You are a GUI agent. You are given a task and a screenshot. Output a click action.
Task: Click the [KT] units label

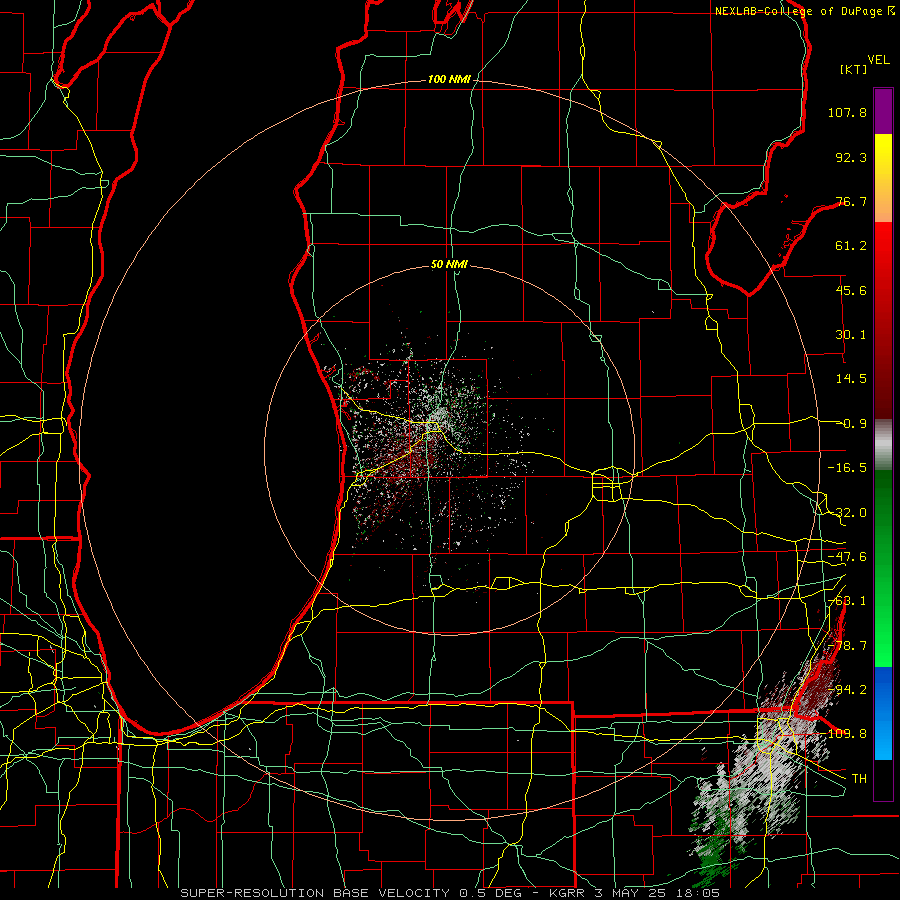pos(854,69)
